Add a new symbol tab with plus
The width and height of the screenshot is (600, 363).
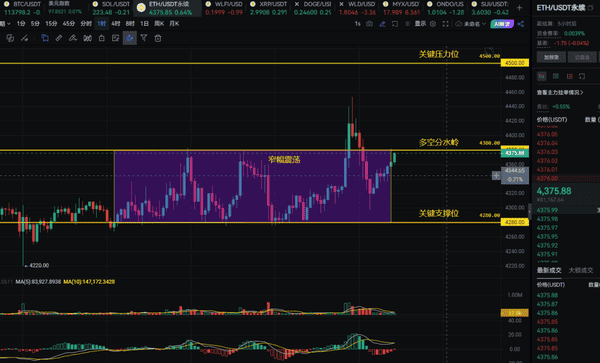(x=519, y=8)
